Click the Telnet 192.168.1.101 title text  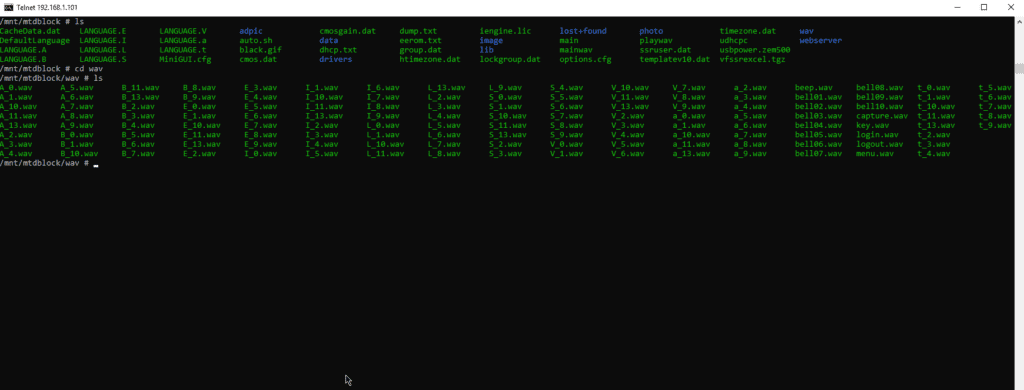[x=50, y=7]
